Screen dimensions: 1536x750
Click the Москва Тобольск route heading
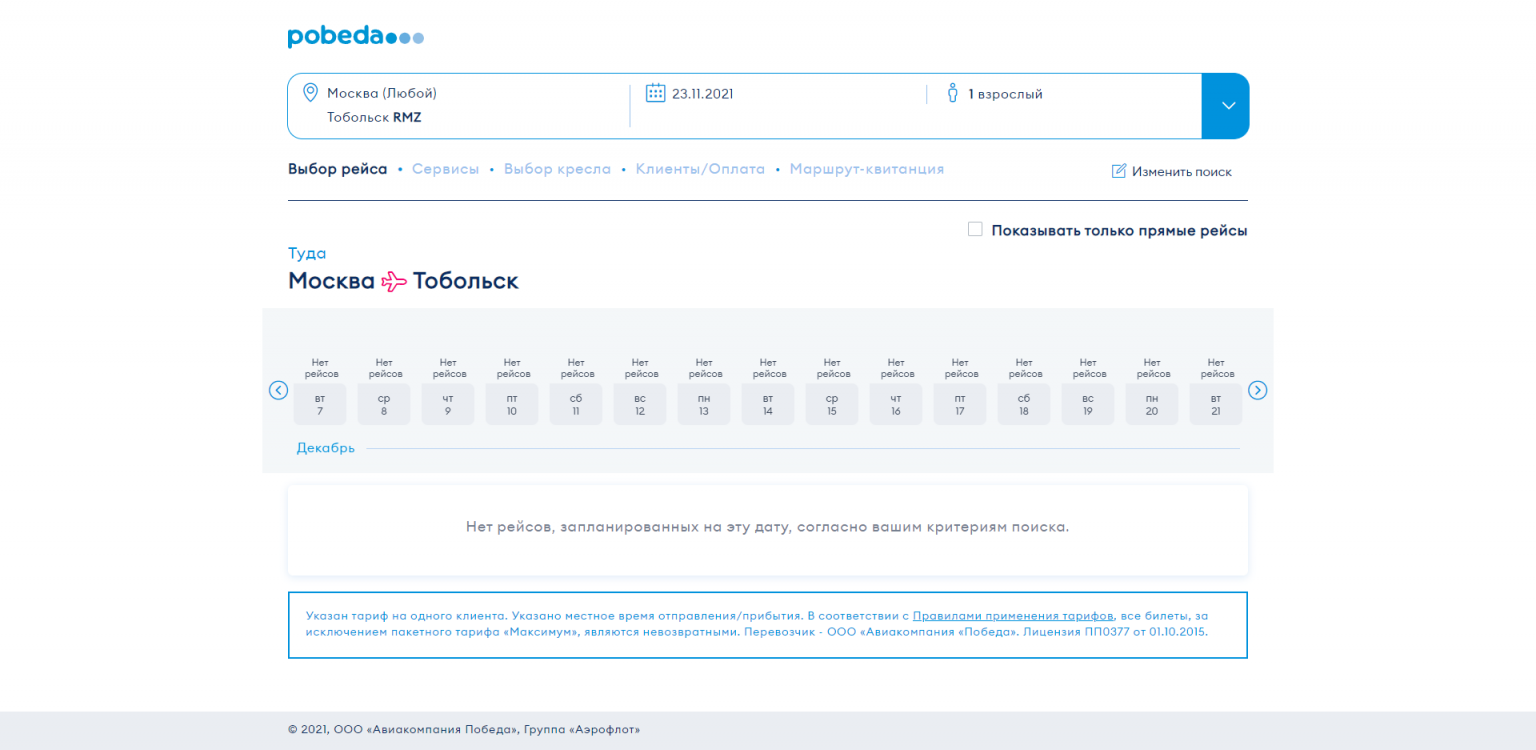(x=403, y=281)
